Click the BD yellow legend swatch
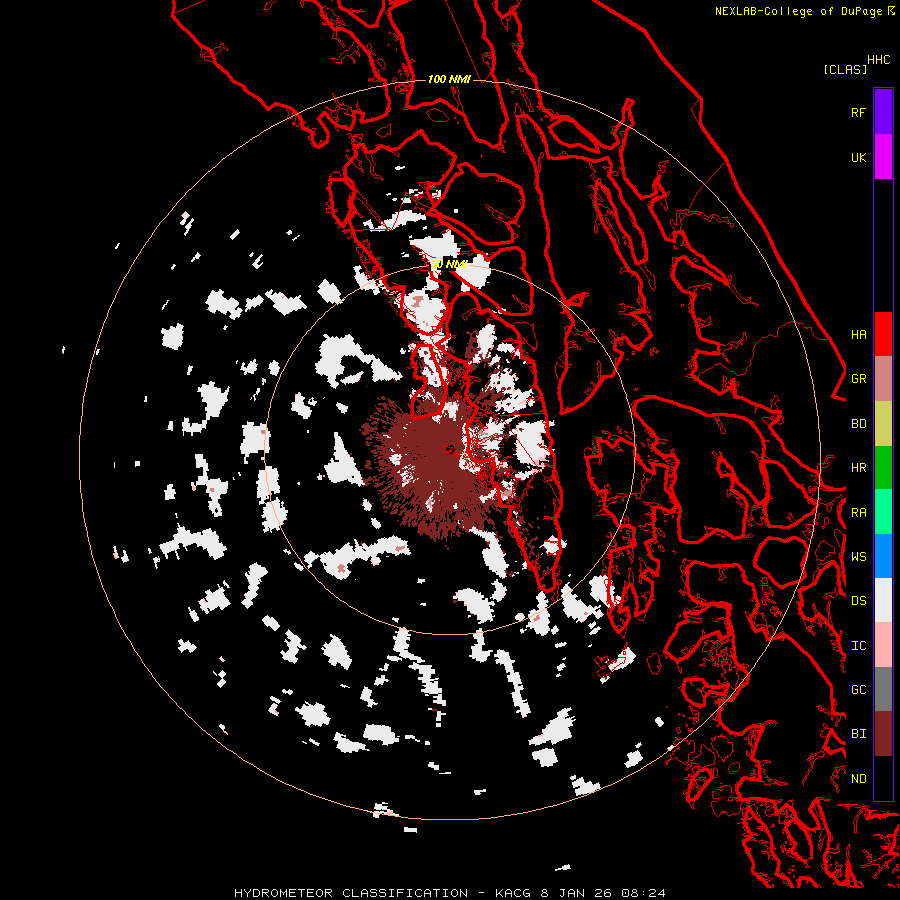The height and width of the screenshot is (900, 900). pyautogui.click(x=883, y=424)
